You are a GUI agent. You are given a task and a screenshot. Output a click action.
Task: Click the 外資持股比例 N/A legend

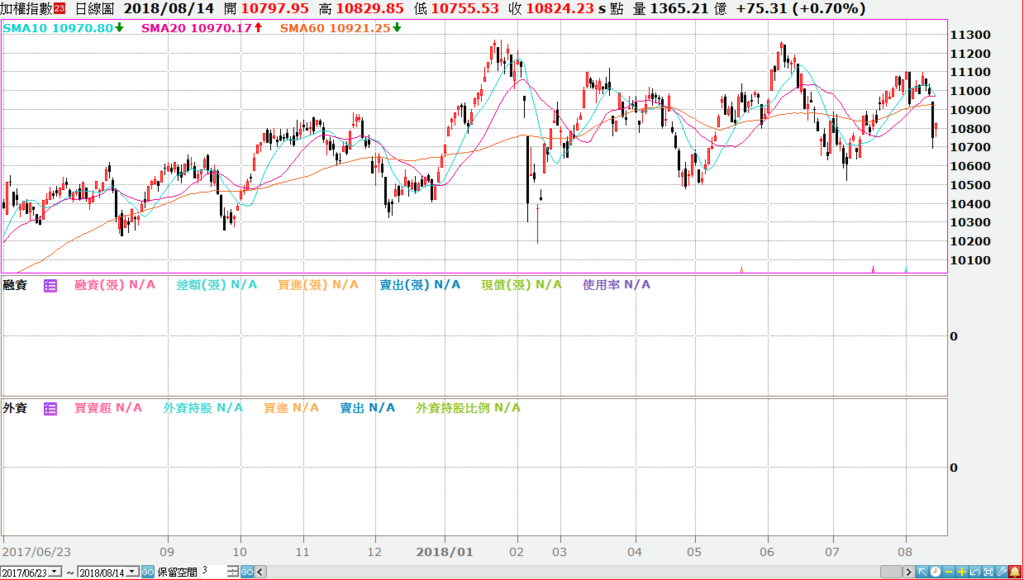click(468, 408)
